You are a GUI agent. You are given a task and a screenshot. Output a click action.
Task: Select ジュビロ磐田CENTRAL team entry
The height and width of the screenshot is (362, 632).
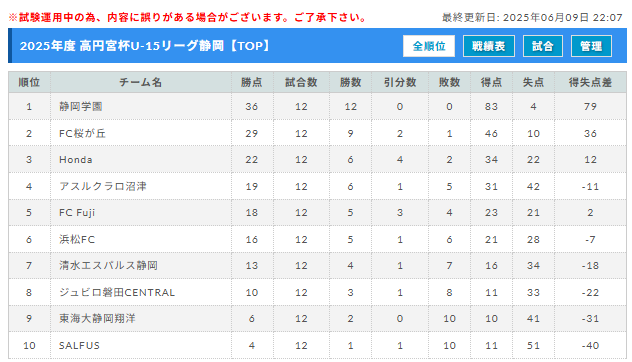click(117, 292)
